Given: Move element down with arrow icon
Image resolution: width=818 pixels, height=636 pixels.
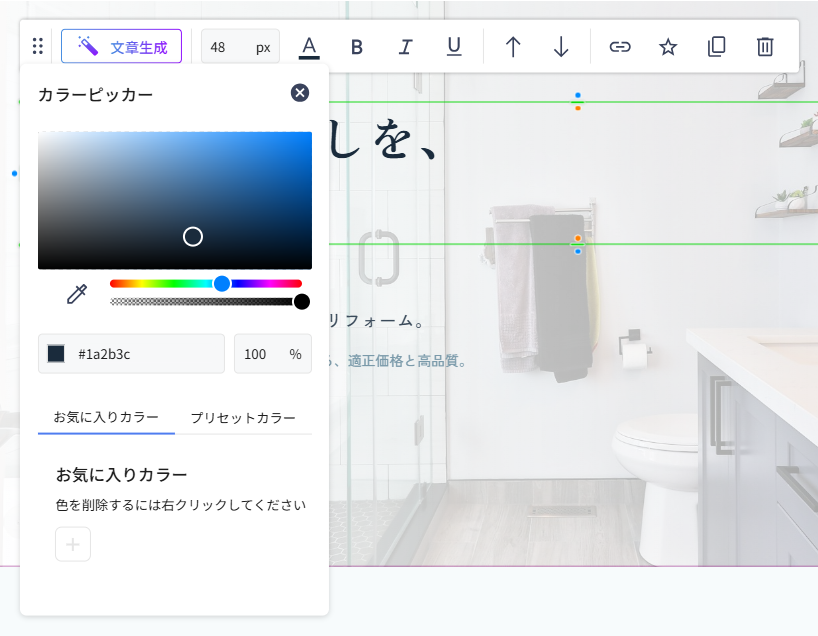Looking at the screenshot, I should [x=561, y=47].
